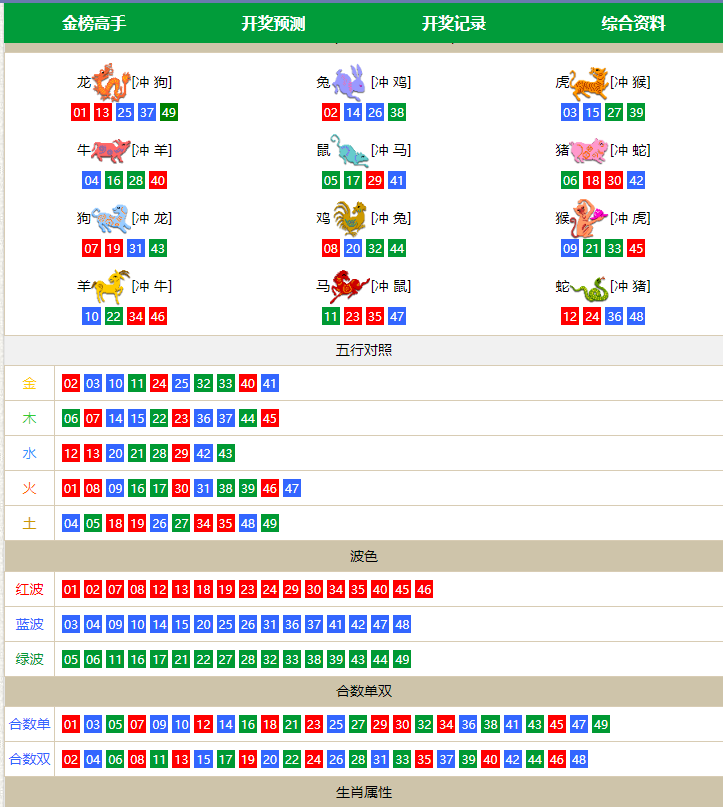Switch to the 开奖预测 tab
Viewport: 723px width, 807px height.
(273, 23)
